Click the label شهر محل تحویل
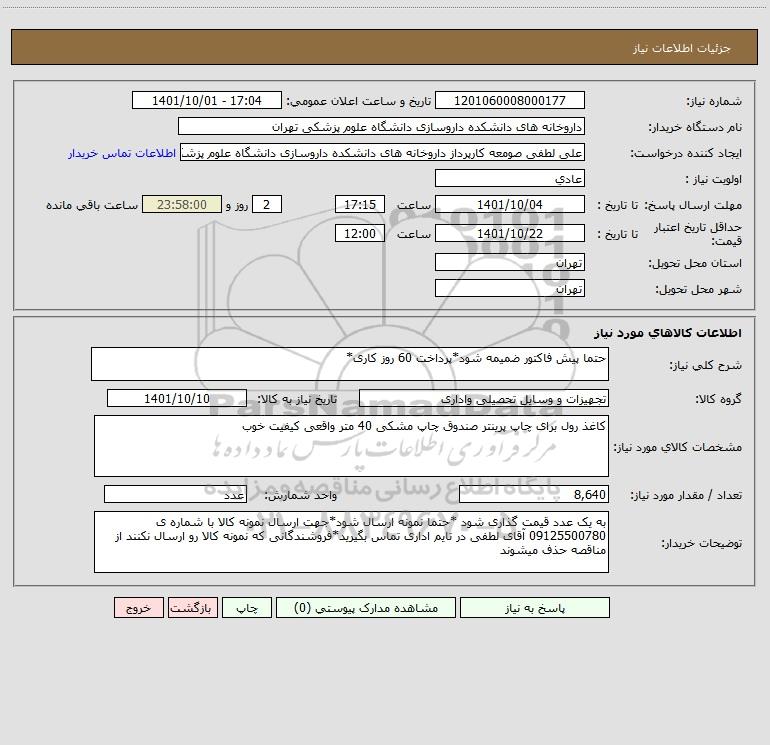The width and height of the screenshot is (770, 745). 698,289
